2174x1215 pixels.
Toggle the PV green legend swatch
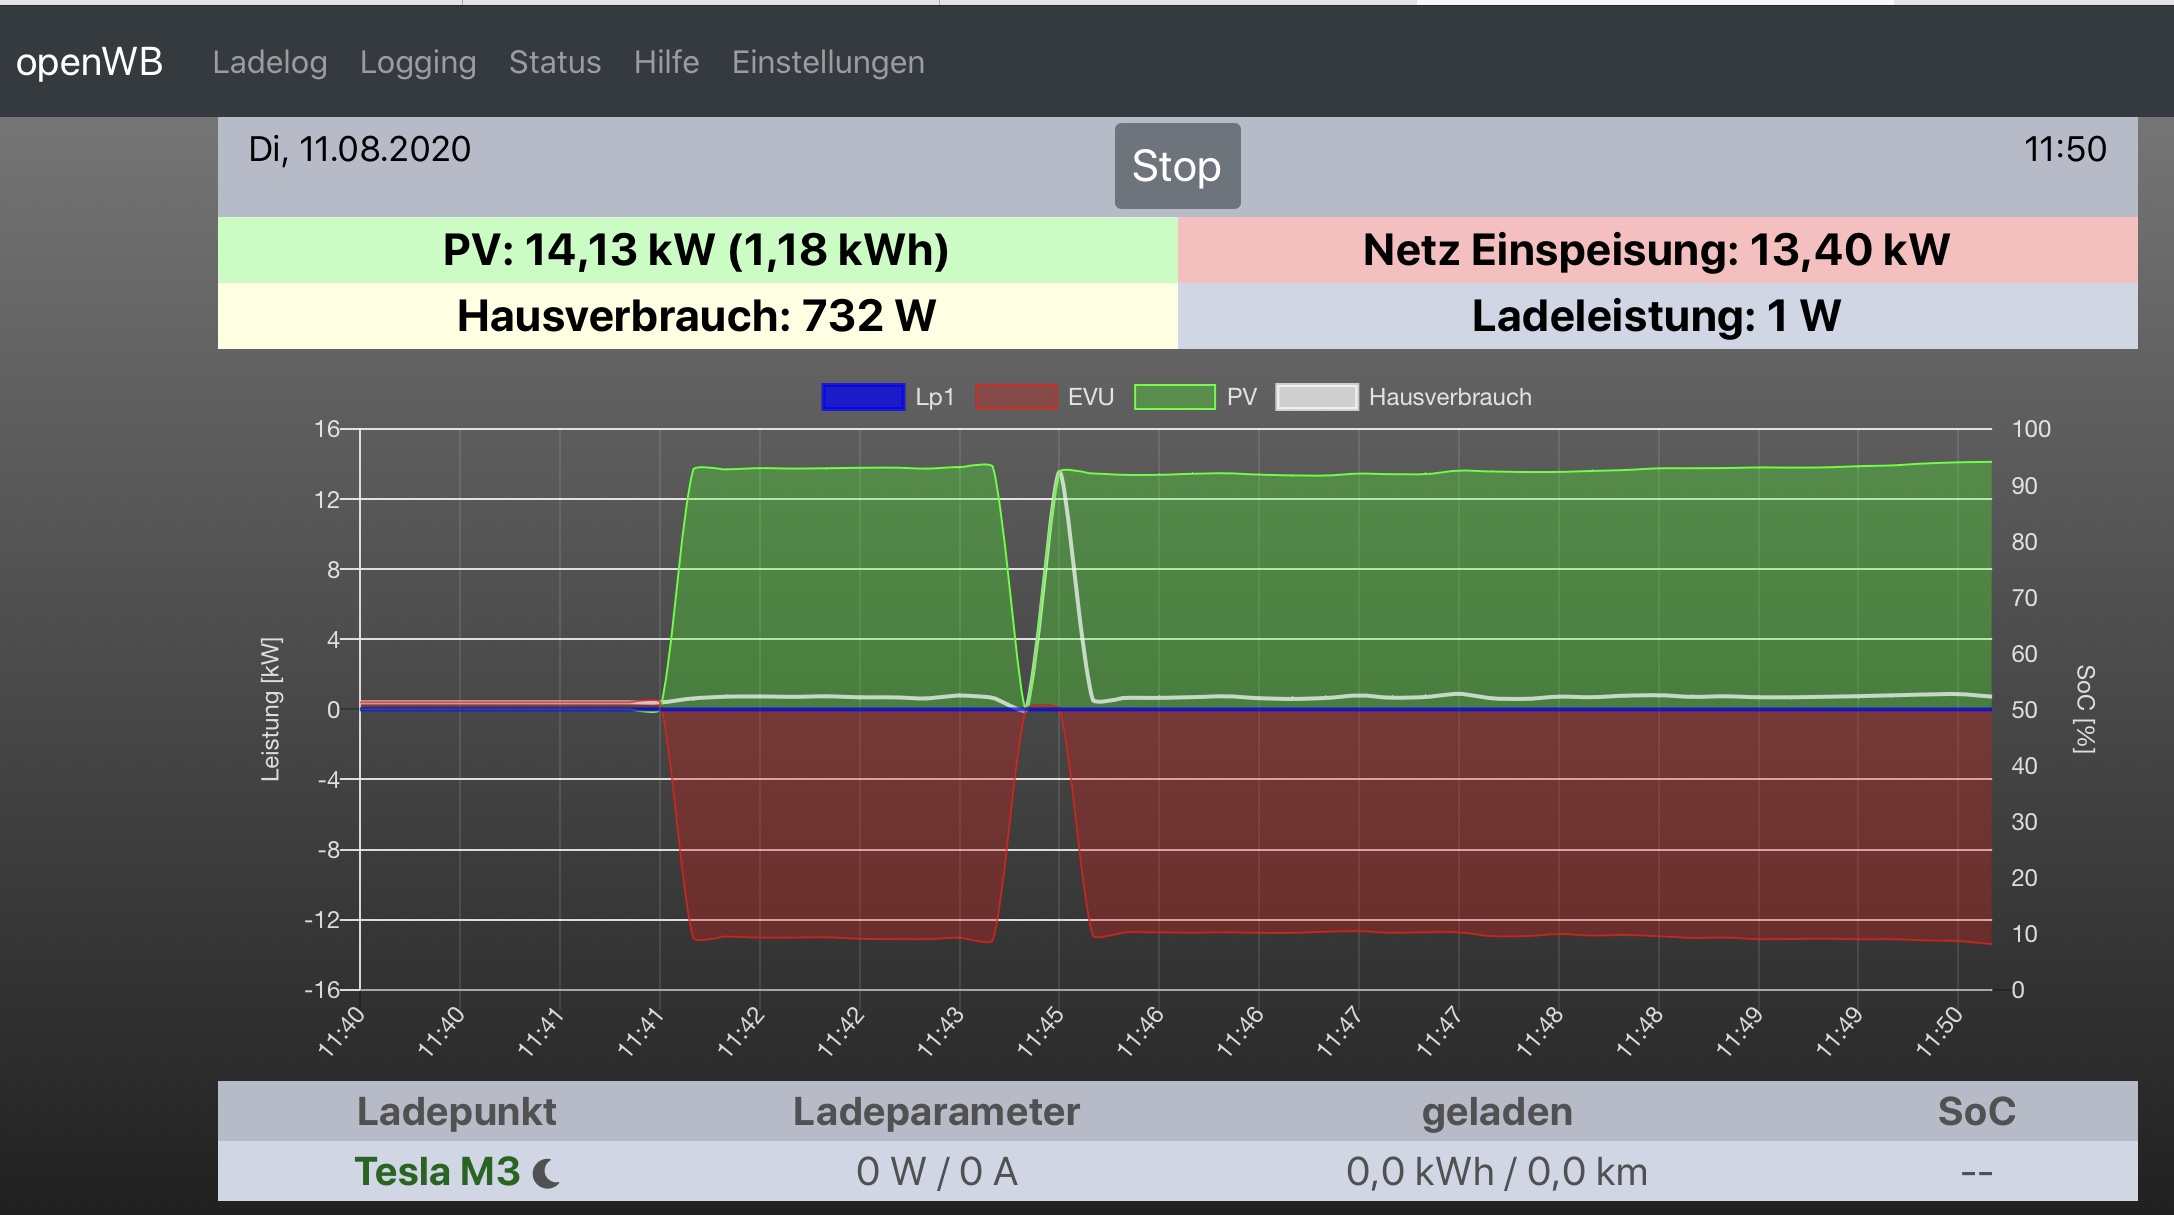(x=1175, y=397)
